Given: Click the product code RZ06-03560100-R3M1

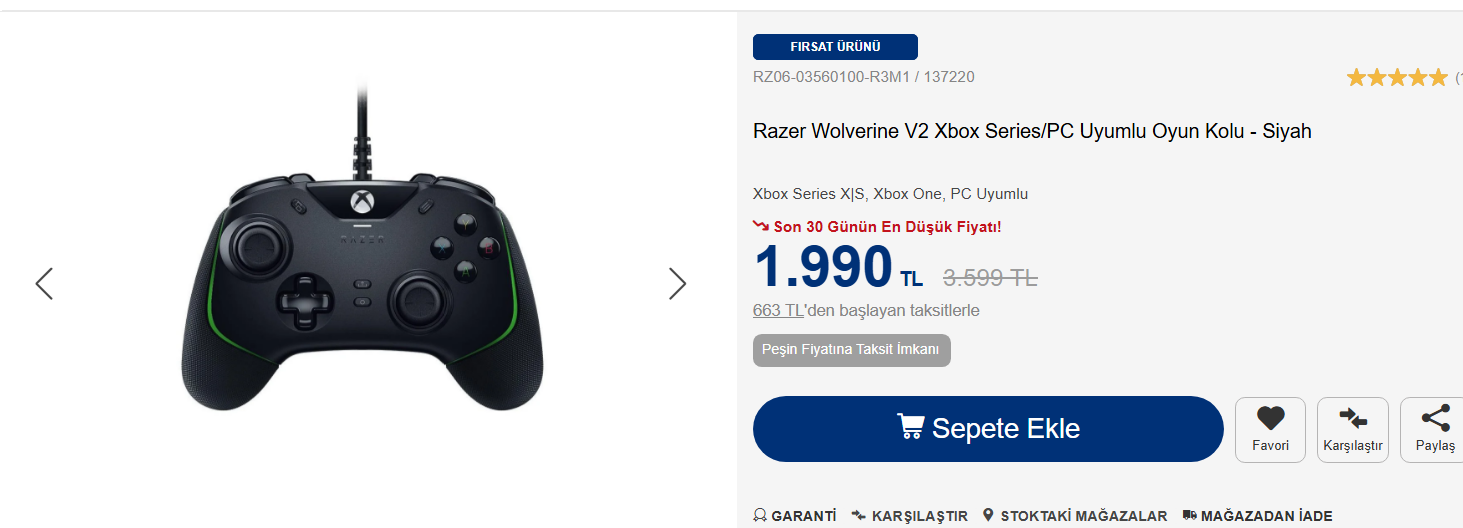Looking at the screenshot, I should [832, 77].
